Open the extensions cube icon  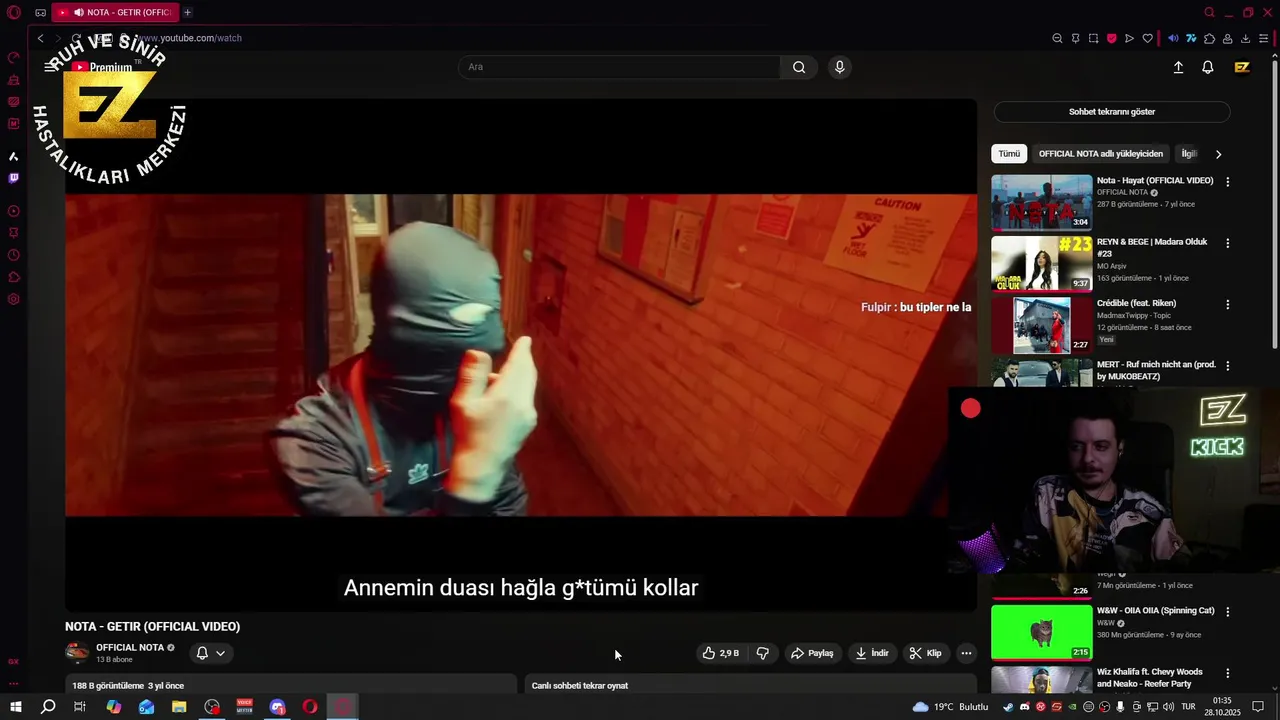click(1209, 39)
